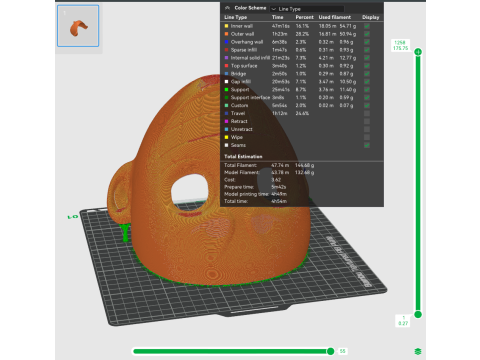Enable Wipe display checkbox
The image size is (480, 360).
[367, 137]
